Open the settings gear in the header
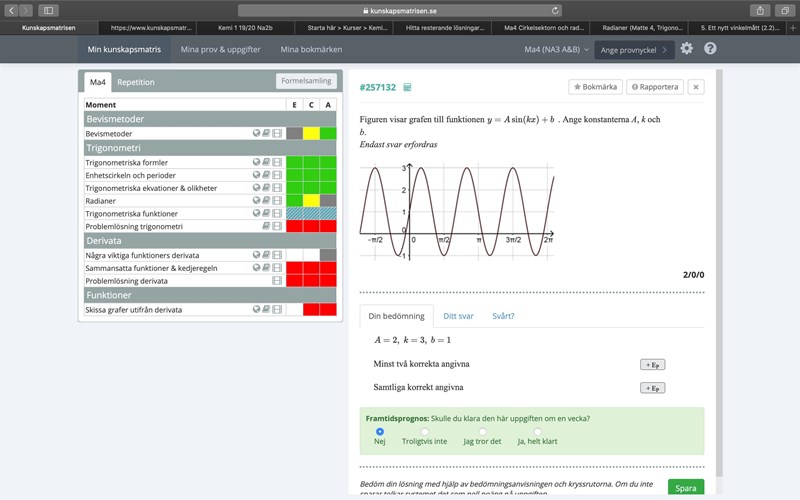800x500 pixels. tap(686, 48)
